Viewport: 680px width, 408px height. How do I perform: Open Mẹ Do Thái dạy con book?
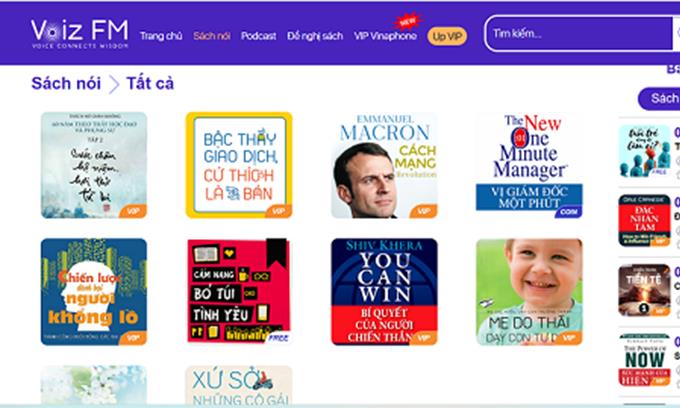[529, 292]
